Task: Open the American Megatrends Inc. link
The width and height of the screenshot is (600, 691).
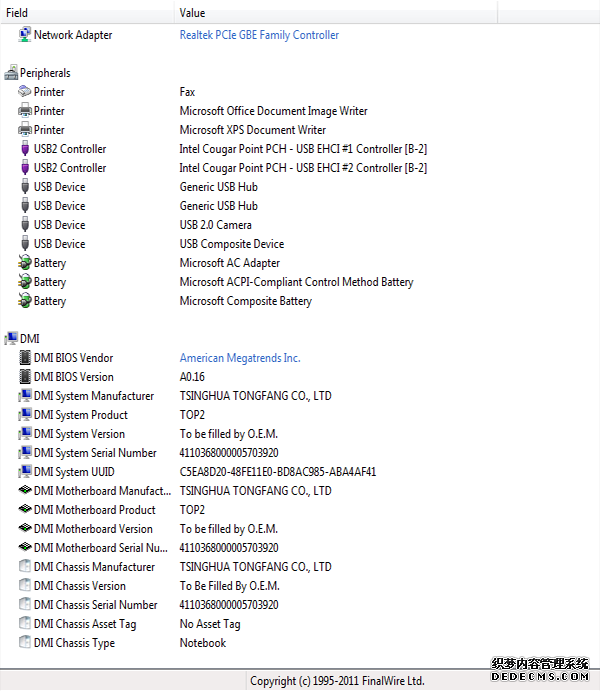Action: [240, 358]
